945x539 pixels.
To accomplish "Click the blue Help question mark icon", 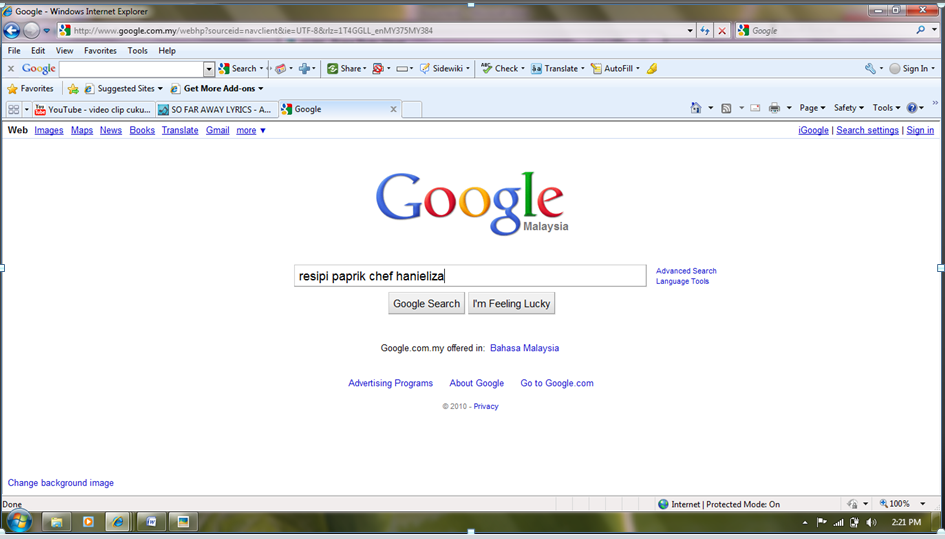I will 912,108.
